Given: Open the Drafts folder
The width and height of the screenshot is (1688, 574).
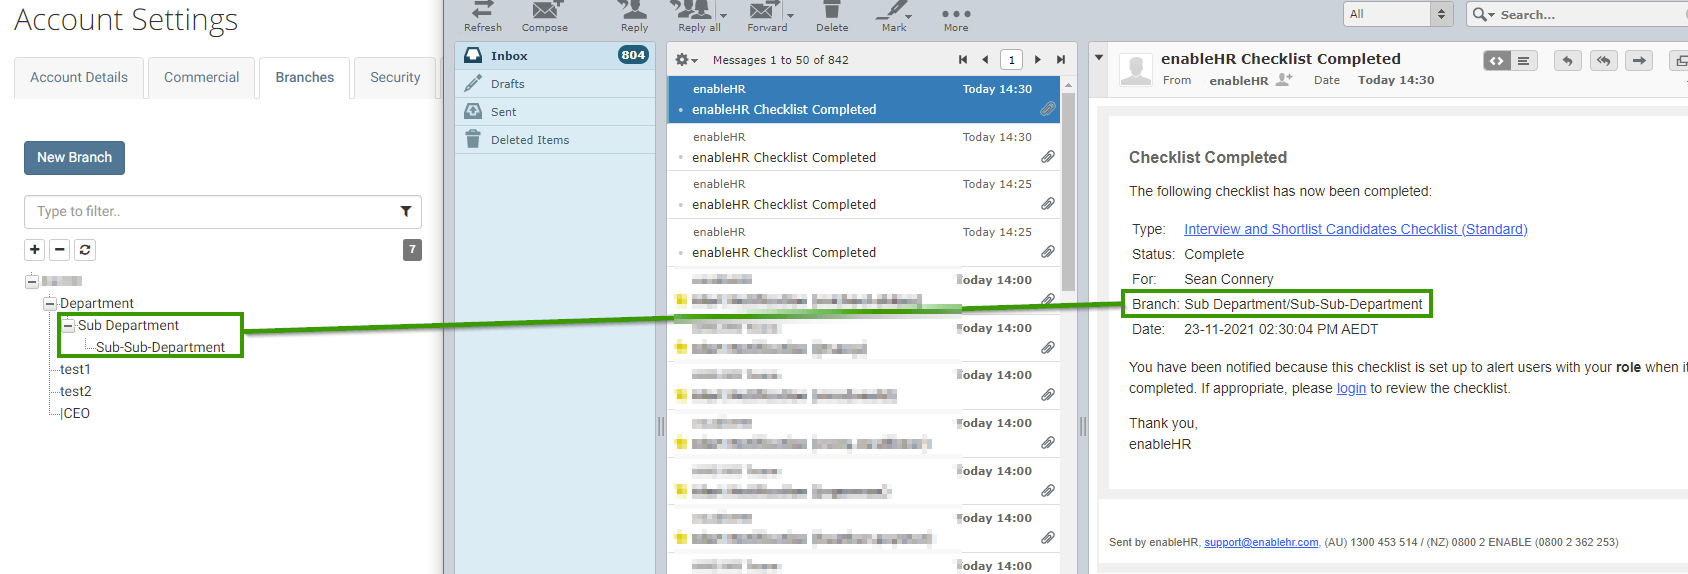Looking at the screenshot, I should pyautogui.click(x=555, y=84).
